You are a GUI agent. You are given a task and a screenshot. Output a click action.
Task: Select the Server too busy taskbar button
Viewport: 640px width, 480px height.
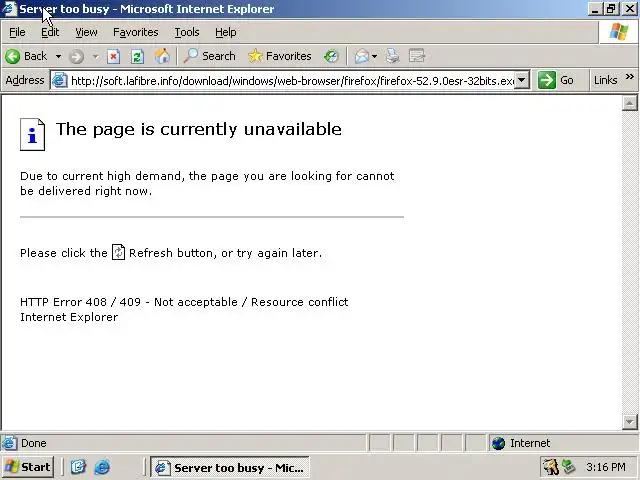(x=230, y=467)
